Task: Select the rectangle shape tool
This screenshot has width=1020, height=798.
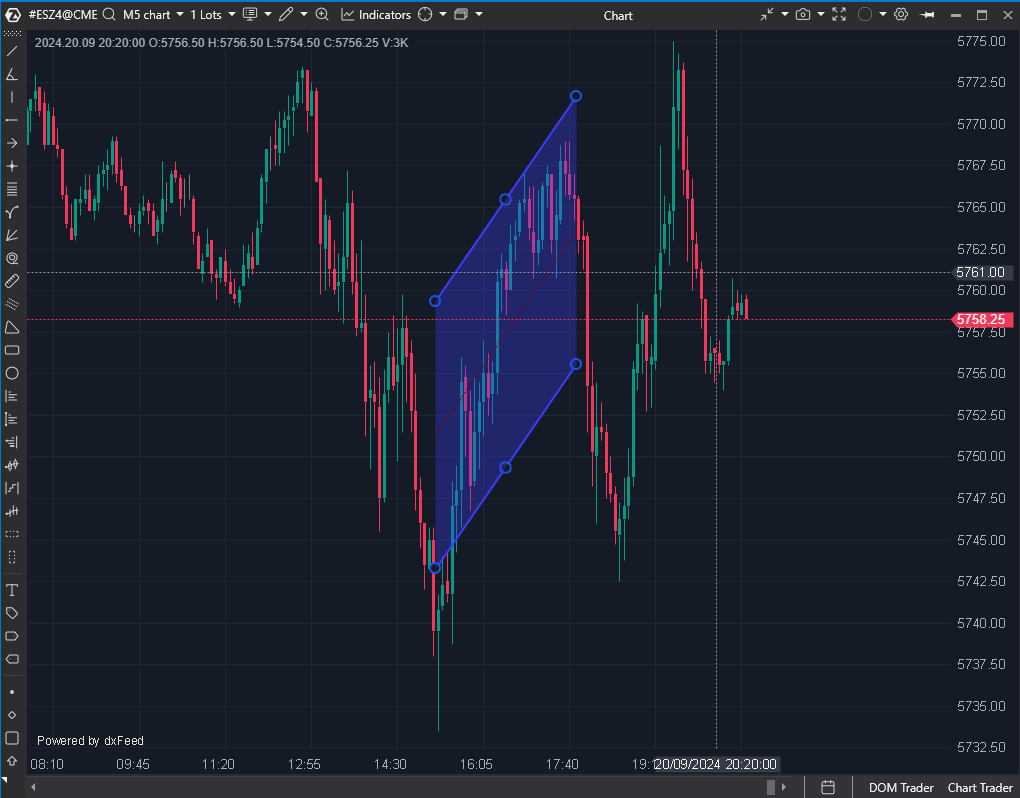Action: (x=12, y=350)
